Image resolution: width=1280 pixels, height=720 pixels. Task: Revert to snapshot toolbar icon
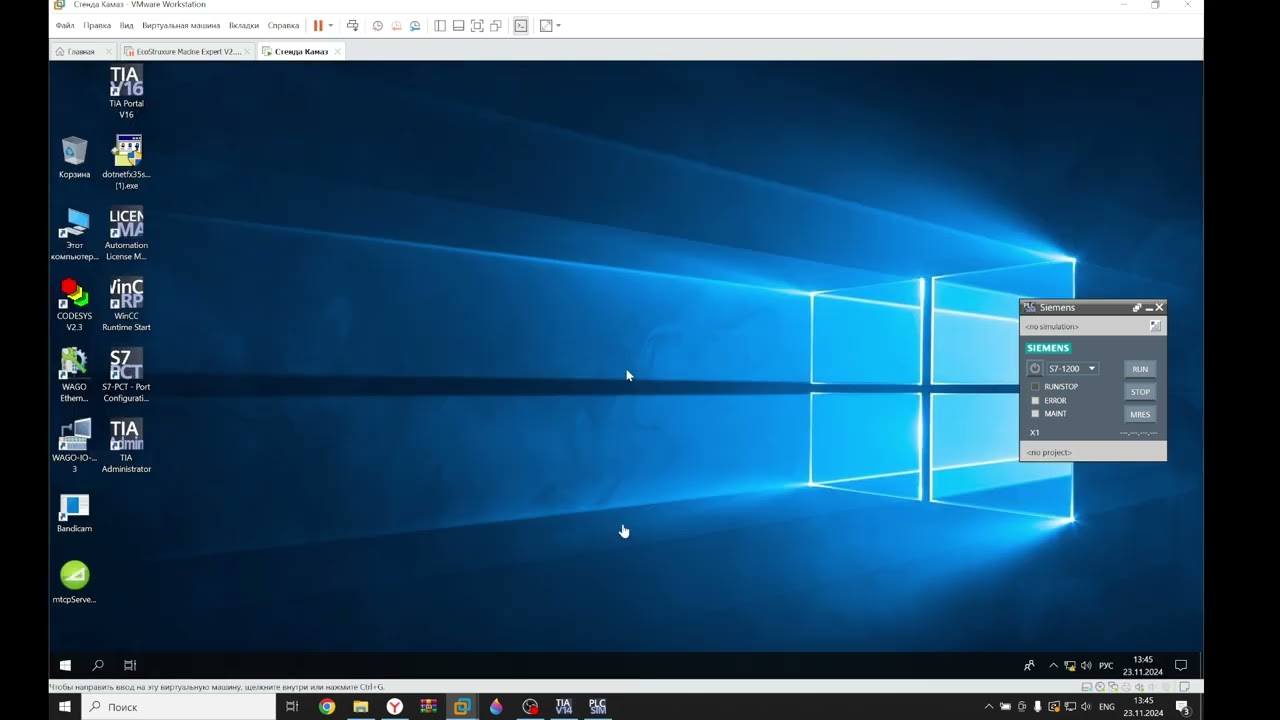396,26
